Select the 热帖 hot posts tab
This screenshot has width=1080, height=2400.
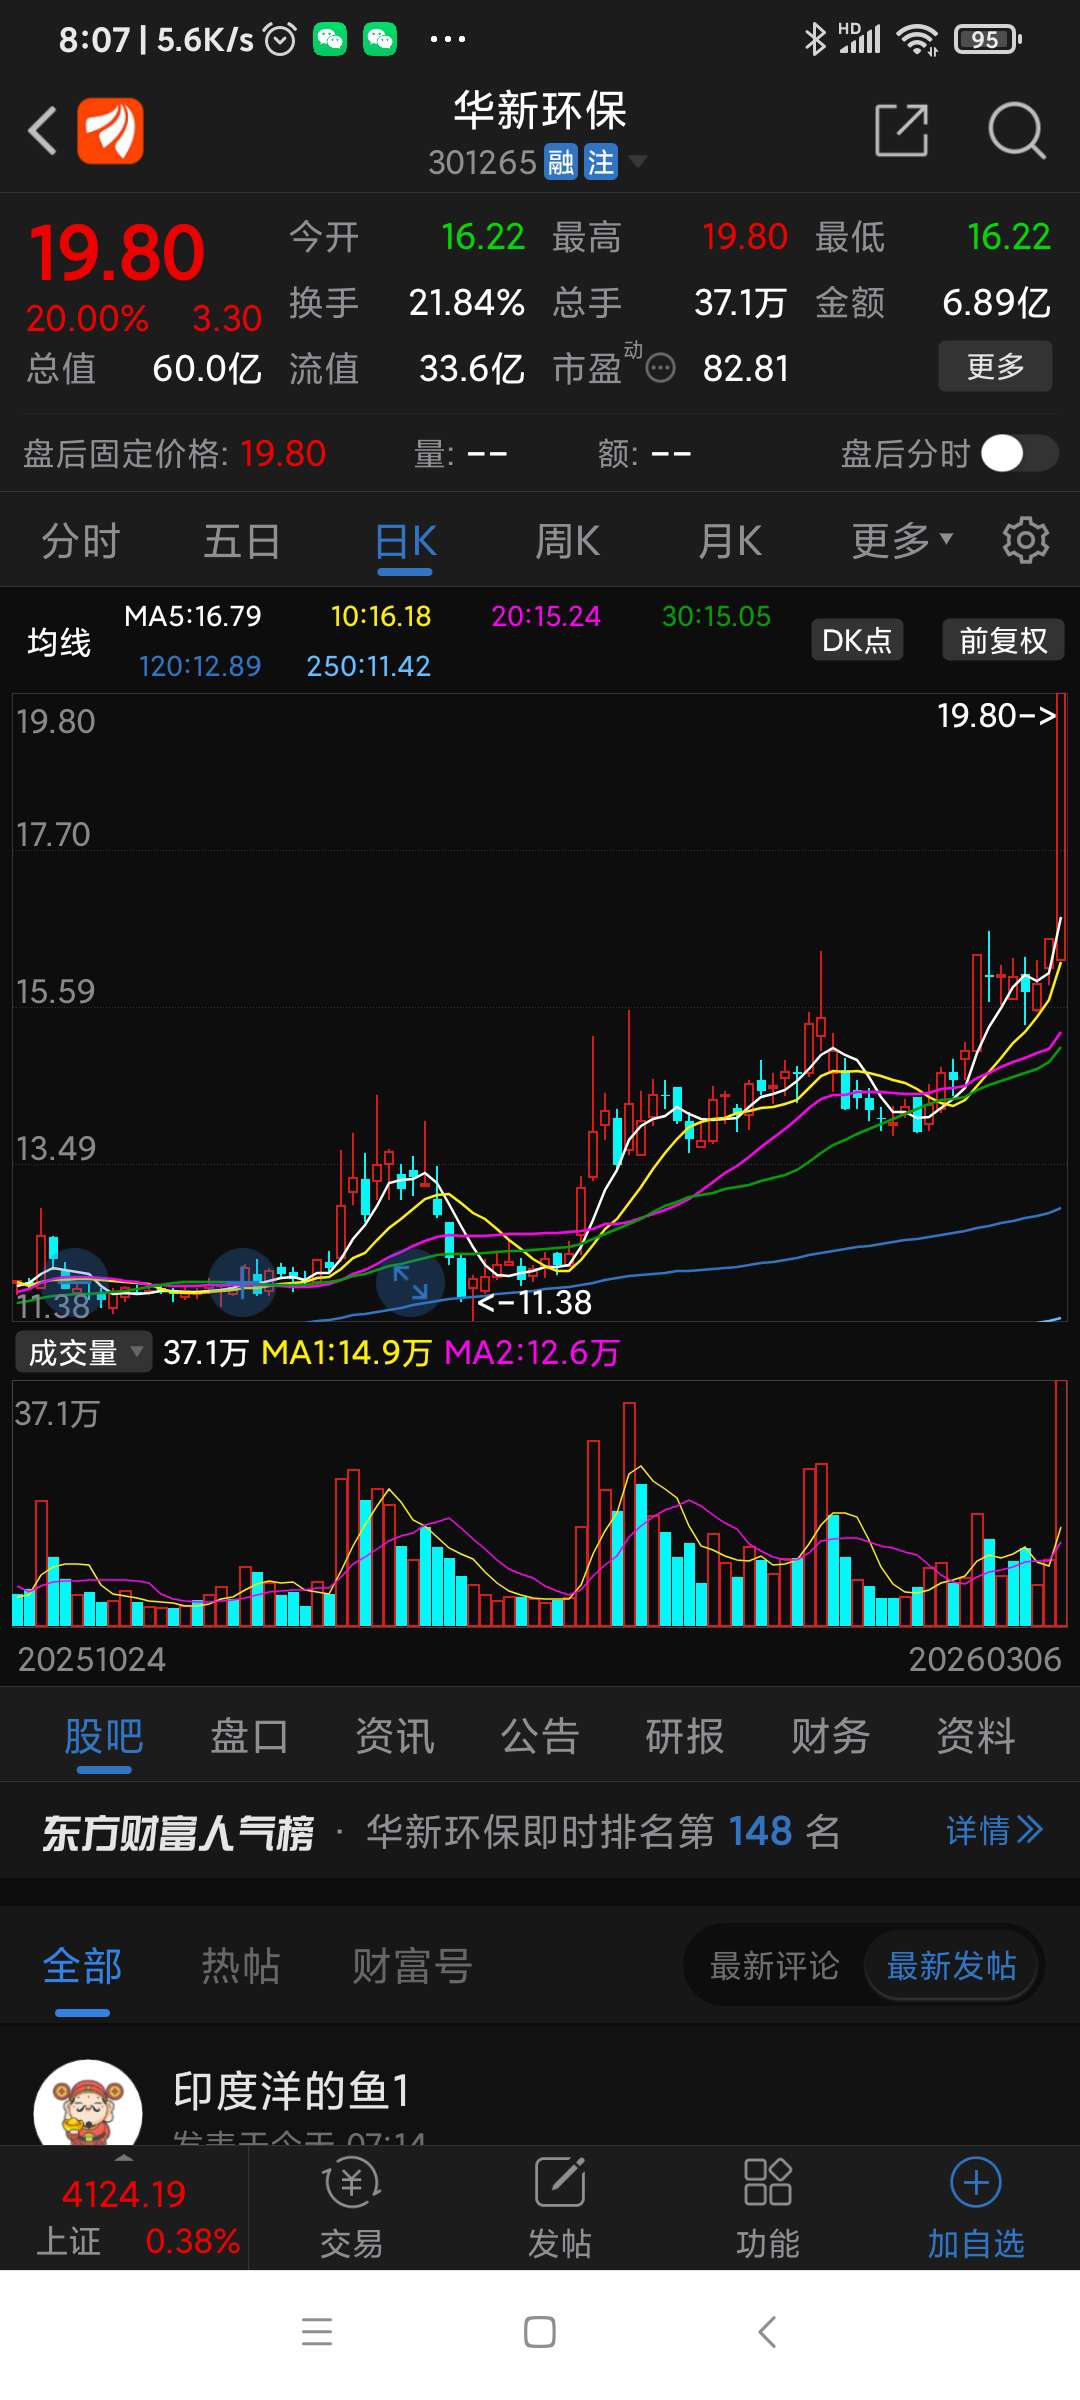point(241,1966)
